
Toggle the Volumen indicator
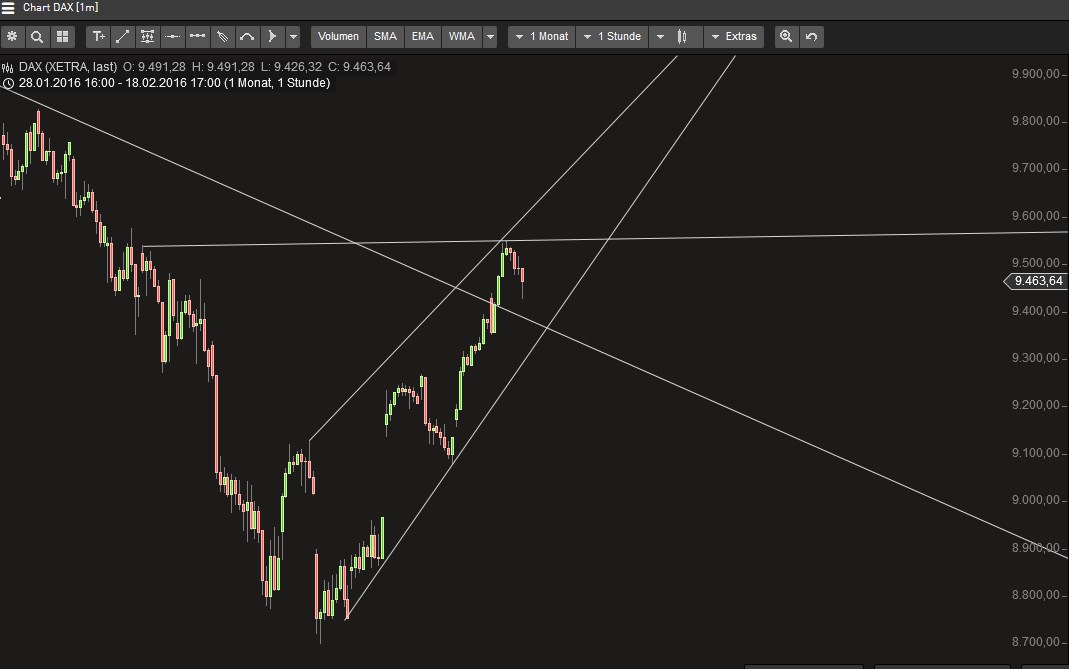pos(338,36)
